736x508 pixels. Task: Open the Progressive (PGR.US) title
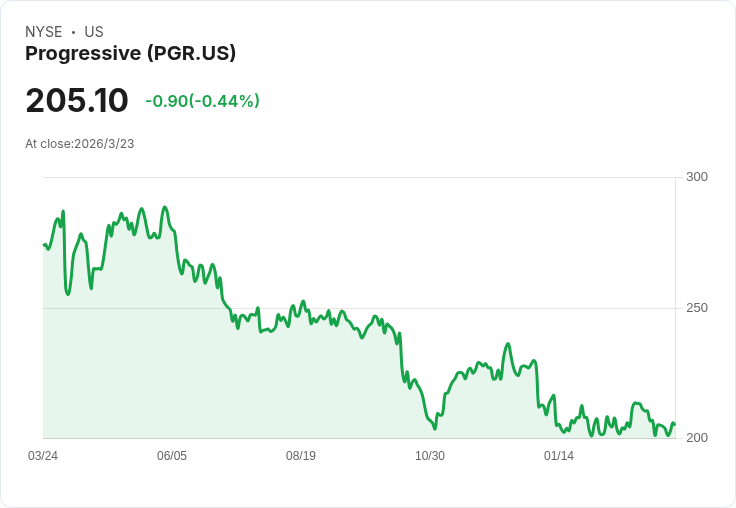click(130, 54)
